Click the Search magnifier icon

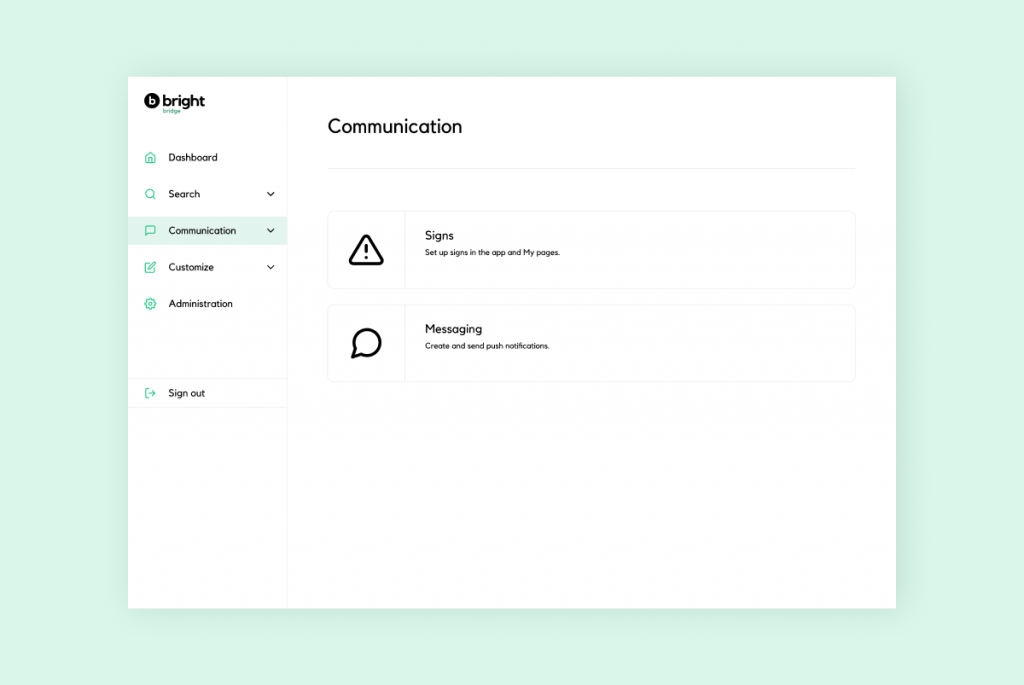click(x=150, y=194)
